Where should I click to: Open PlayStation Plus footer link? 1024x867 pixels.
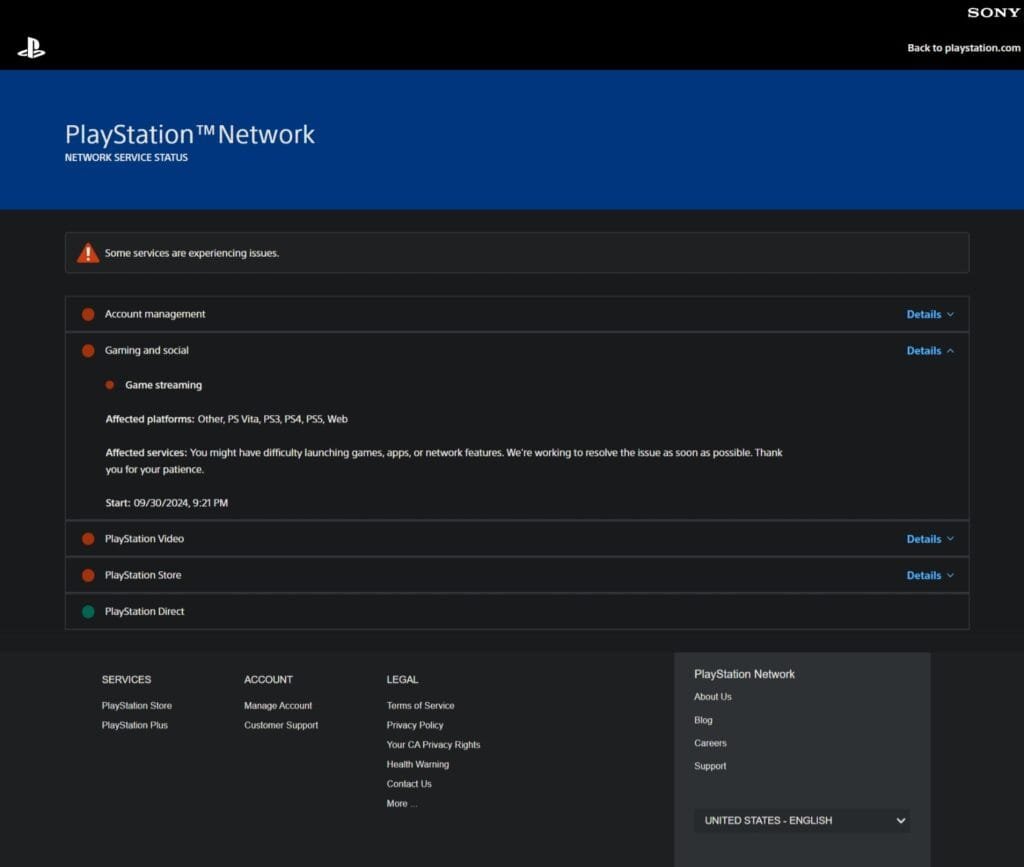(x=135, y=725)
